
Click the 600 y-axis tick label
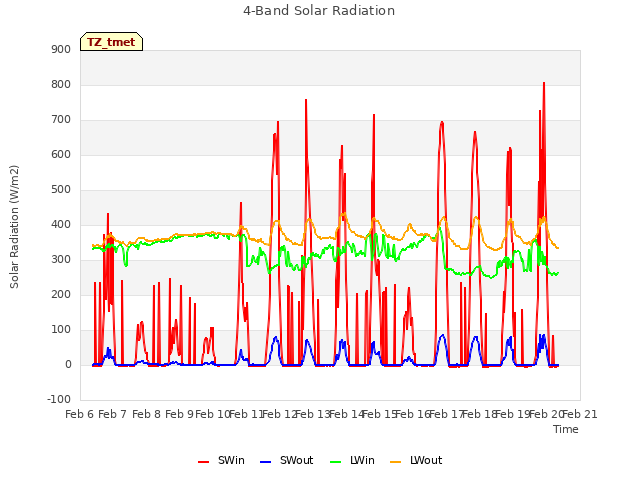pyautogui.click(x=61, y=155)
